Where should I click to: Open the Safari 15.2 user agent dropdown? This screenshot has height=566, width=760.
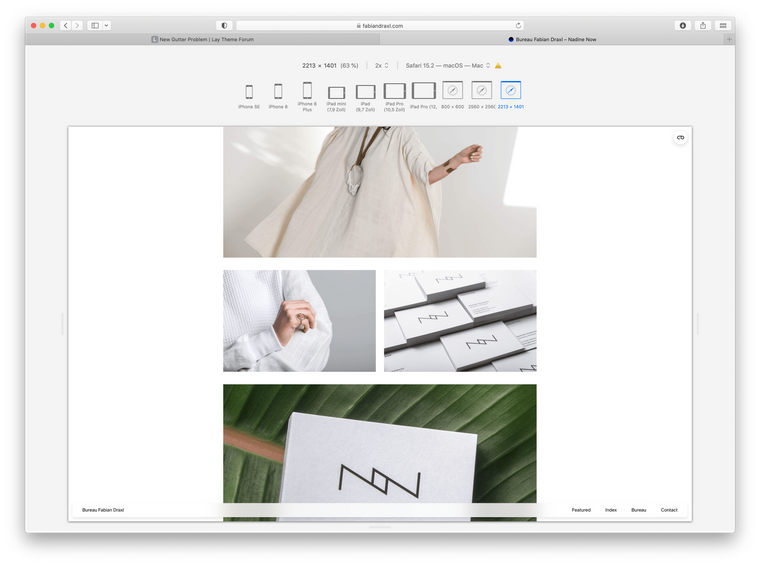[448, 65]
